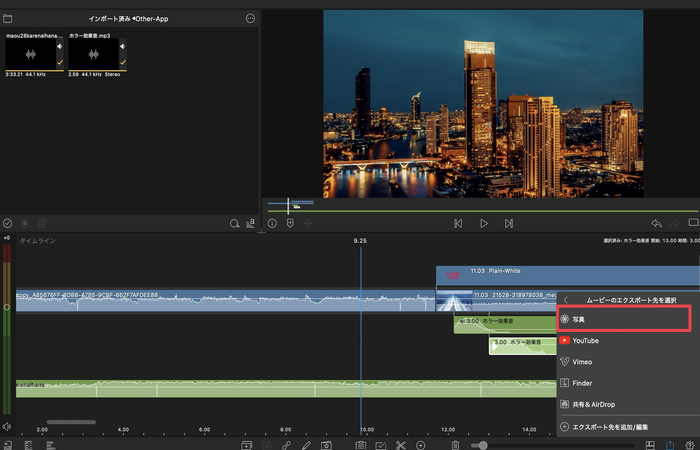Go back with the export menu chevron

pos(566,299)
